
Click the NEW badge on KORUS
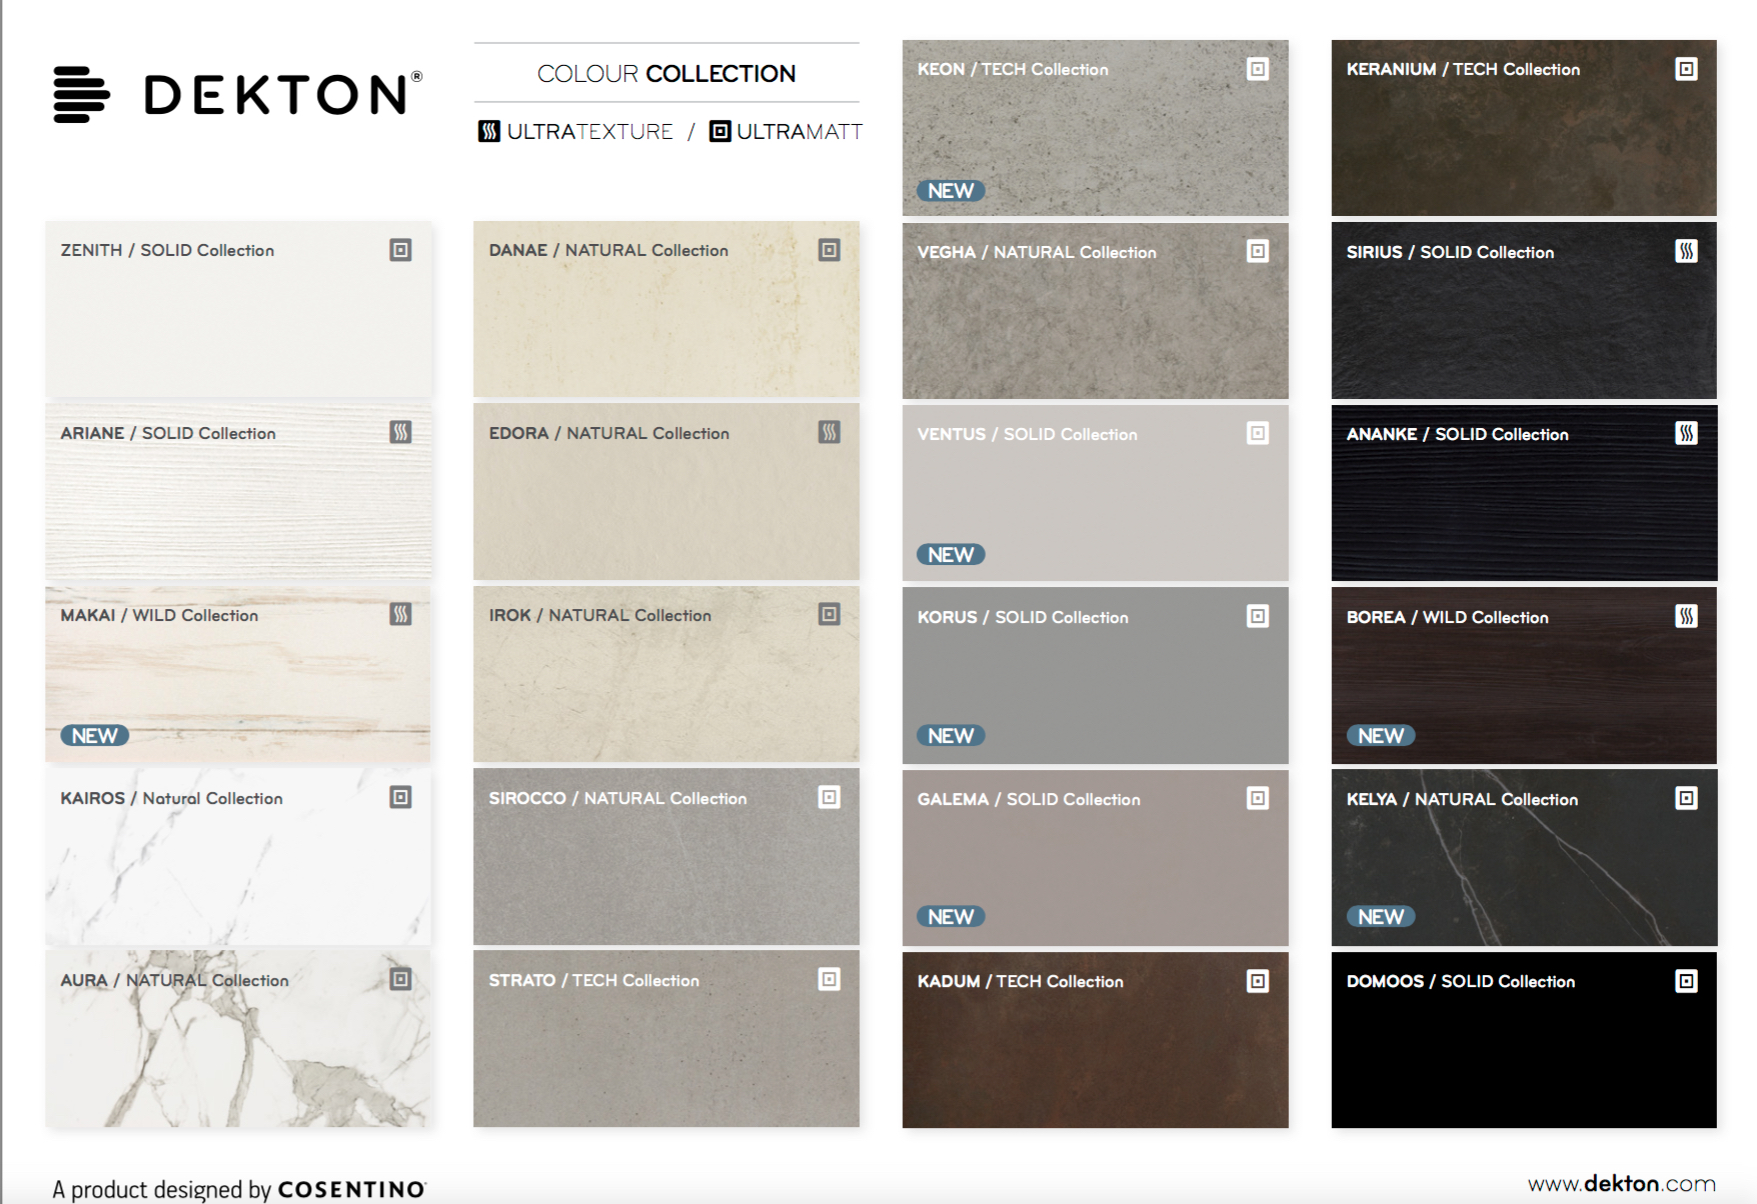click(951, 736)
